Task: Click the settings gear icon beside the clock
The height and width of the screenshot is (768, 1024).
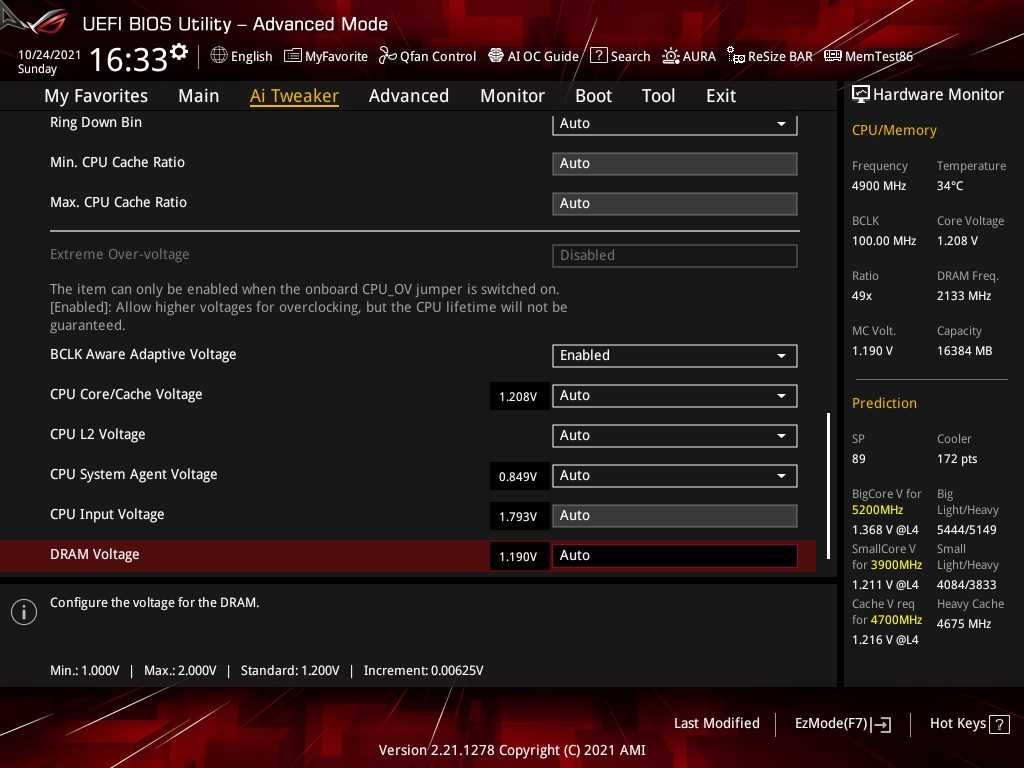Action: (179, 52)
